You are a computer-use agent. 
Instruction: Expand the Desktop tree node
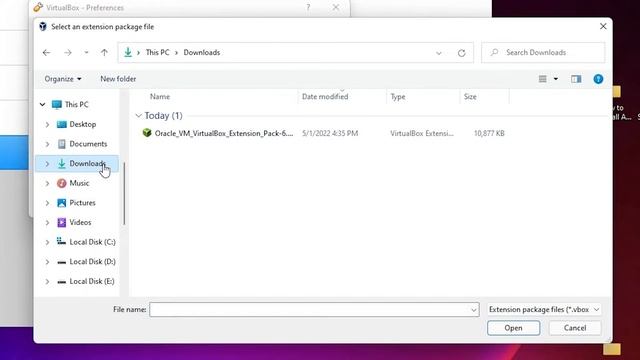point(47,124)
